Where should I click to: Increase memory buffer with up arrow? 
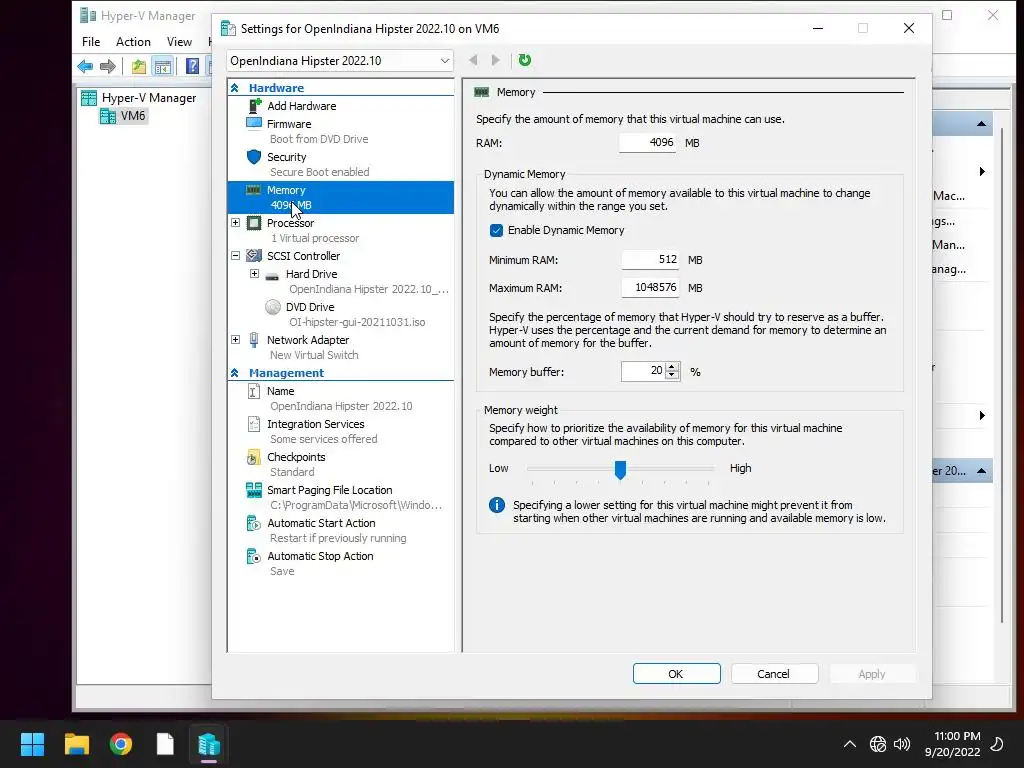(672, 367)
